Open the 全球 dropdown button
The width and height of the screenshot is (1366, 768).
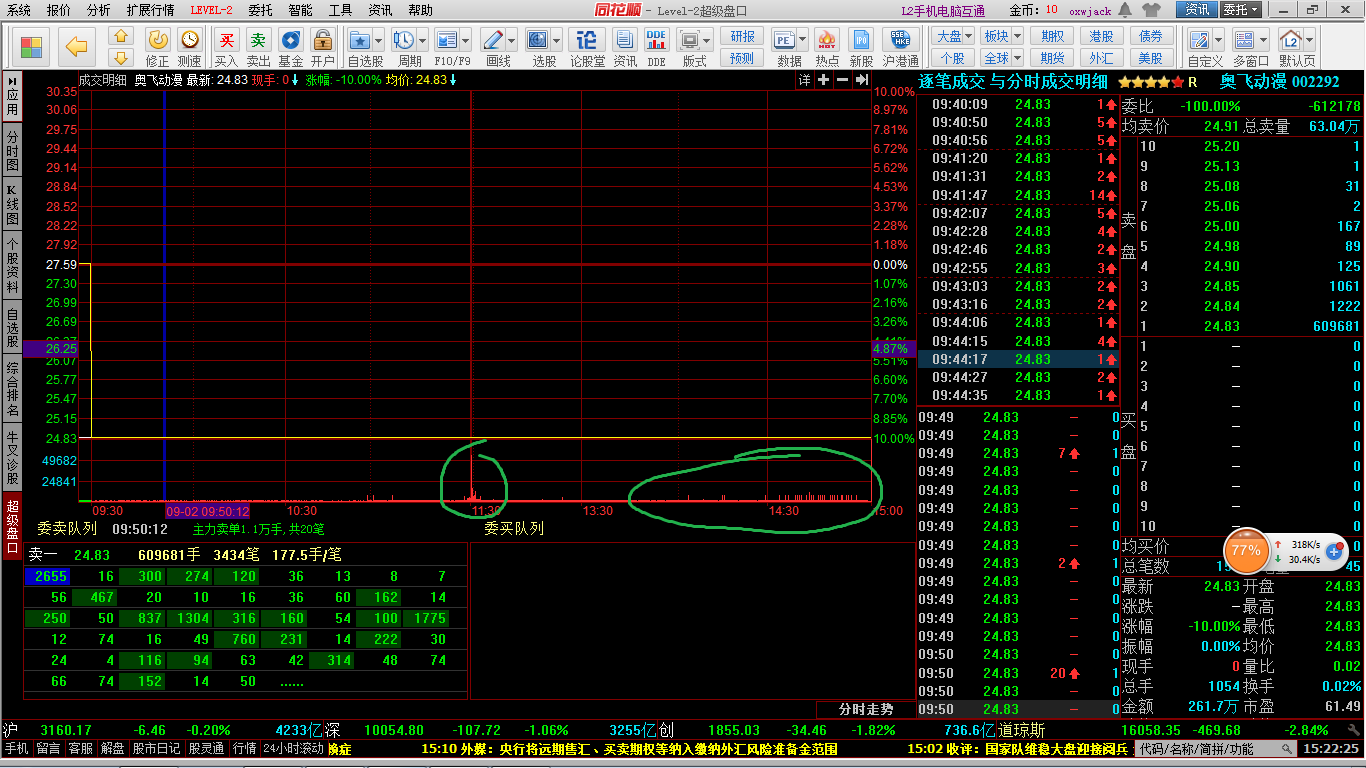tap(1001, 58)
